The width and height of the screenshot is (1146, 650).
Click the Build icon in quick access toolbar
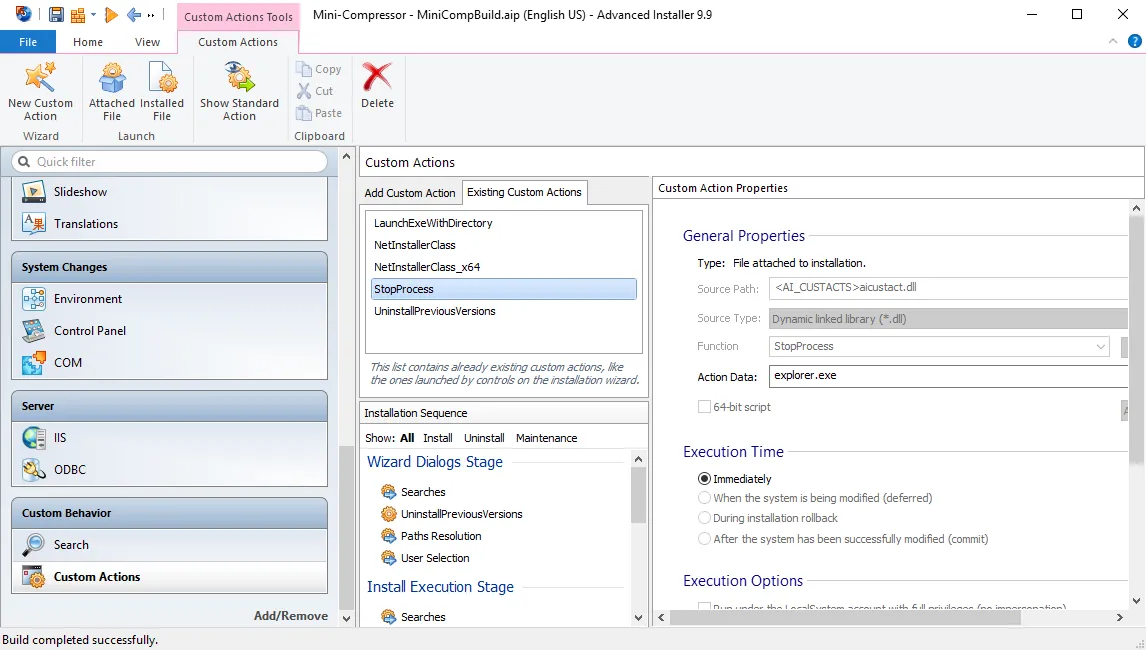77,15
